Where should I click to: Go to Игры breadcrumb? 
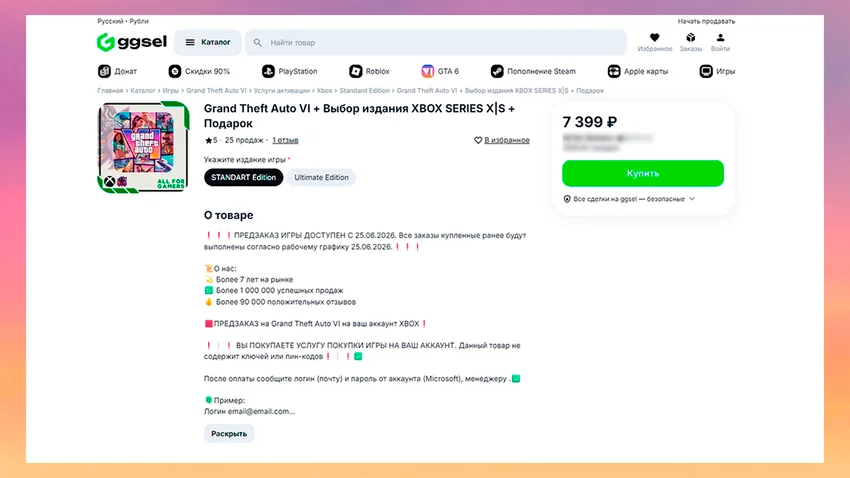(x=170, y=91)
